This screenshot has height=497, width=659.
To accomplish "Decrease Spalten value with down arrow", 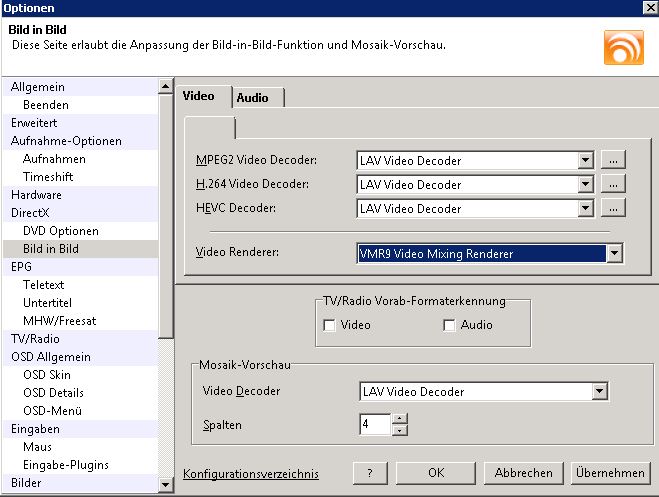I will (400, 431).
